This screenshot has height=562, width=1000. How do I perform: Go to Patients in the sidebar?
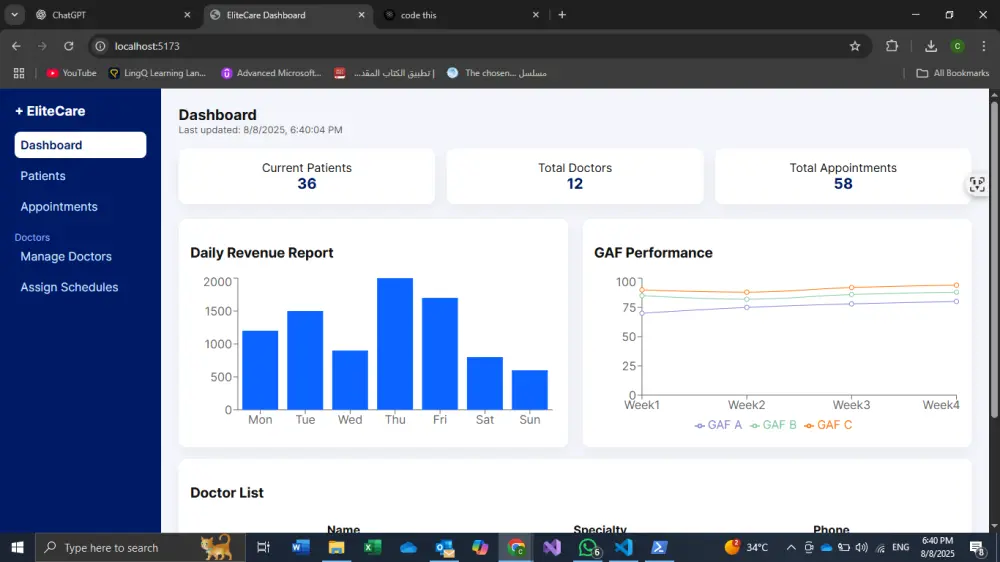point(43,175)
